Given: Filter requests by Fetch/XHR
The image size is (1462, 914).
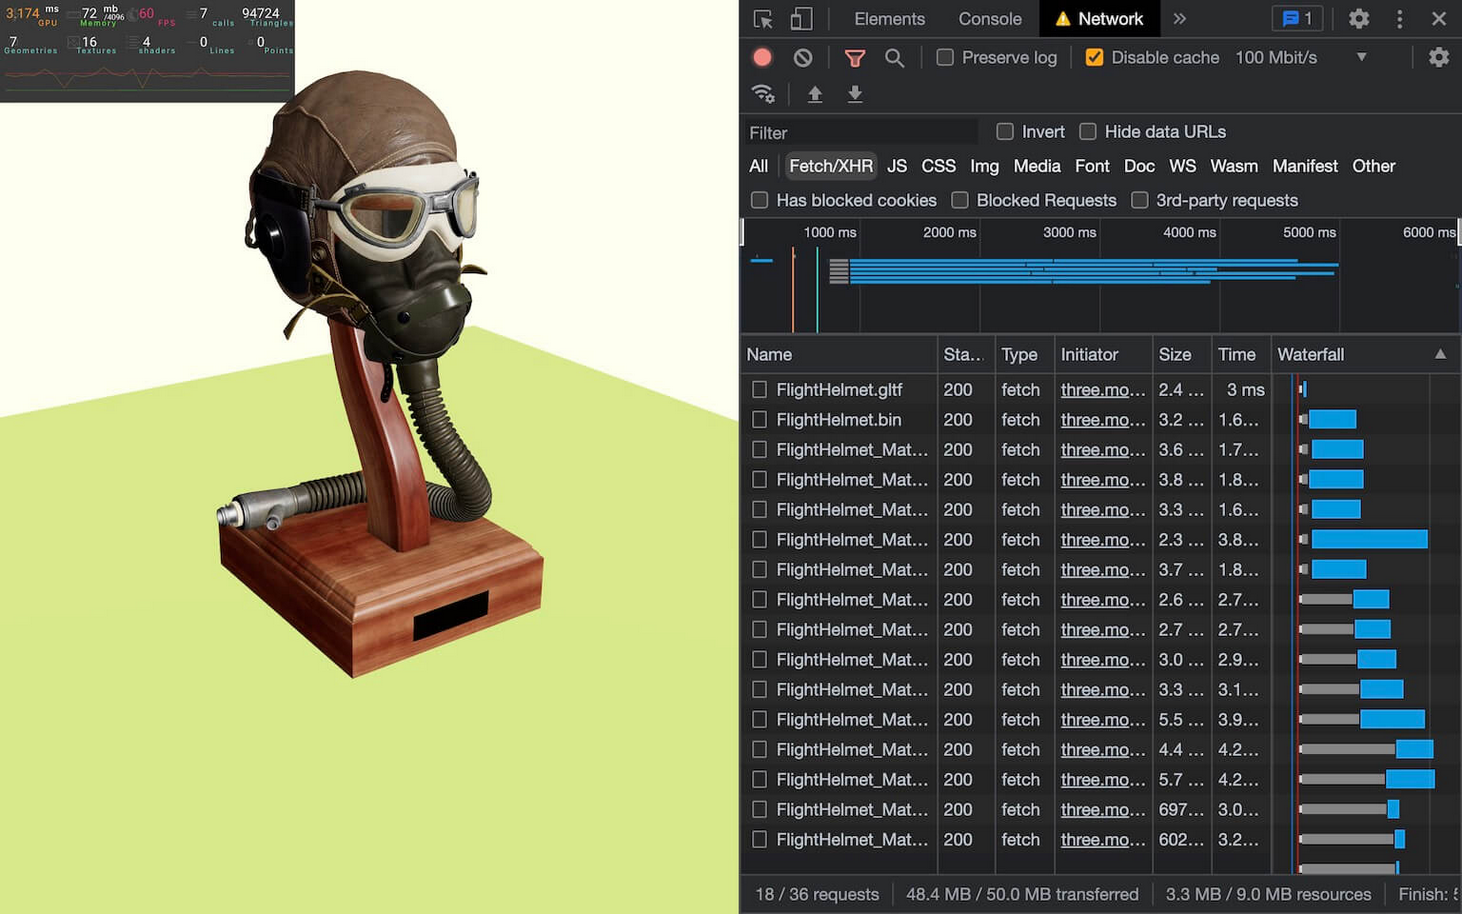Looking at the screenshot, I should (831, 166).
